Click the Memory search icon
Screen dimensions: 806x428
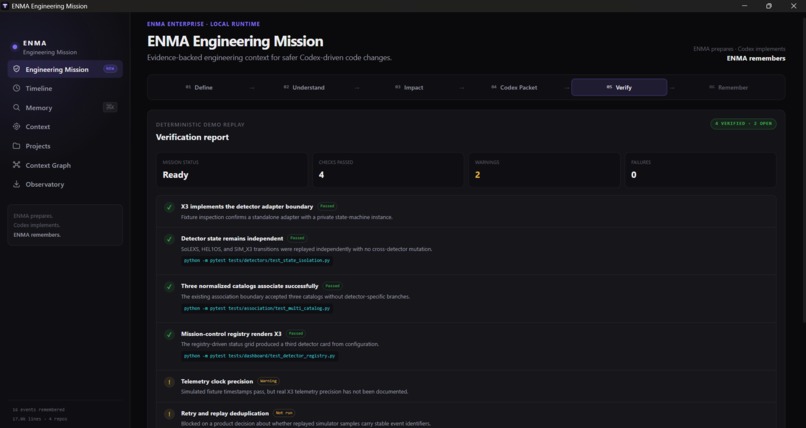coord(16,107)
